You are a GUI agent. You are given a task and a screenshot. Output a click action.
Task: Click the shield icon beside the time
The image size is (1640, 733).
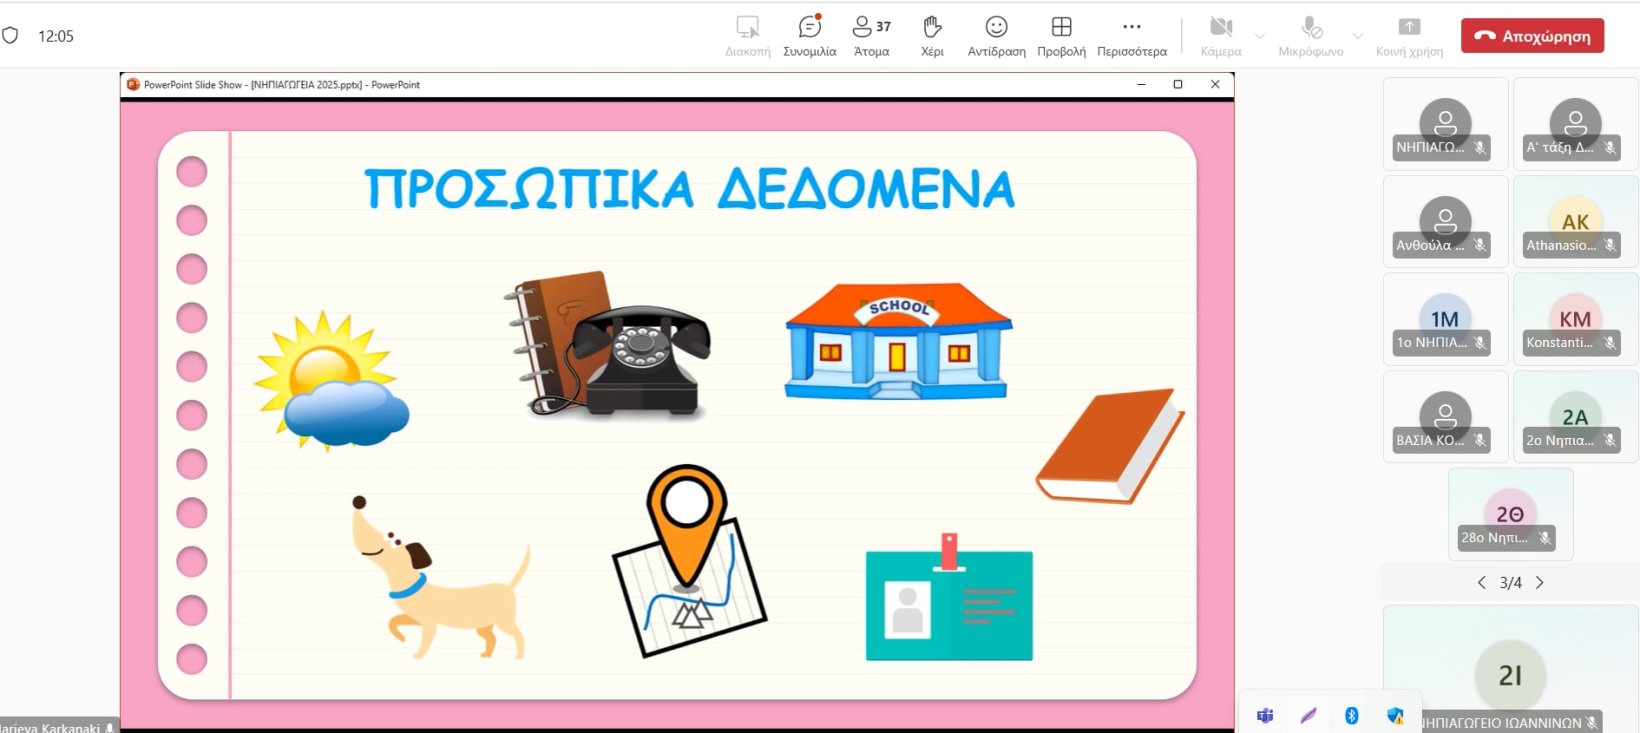pyautogui.click(x=11, y=36)
